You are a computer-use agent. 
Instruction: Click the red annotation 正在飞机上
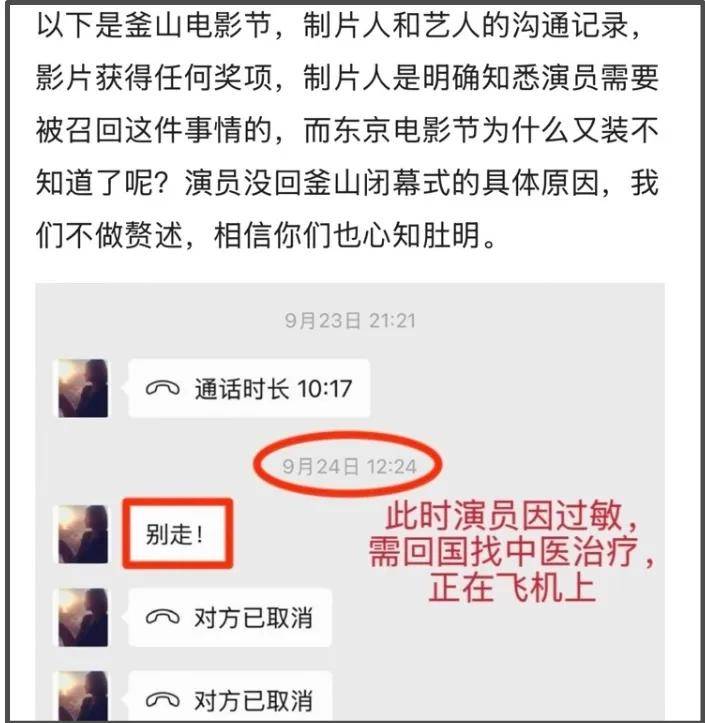pyautogui.click(x=512, y=588)
